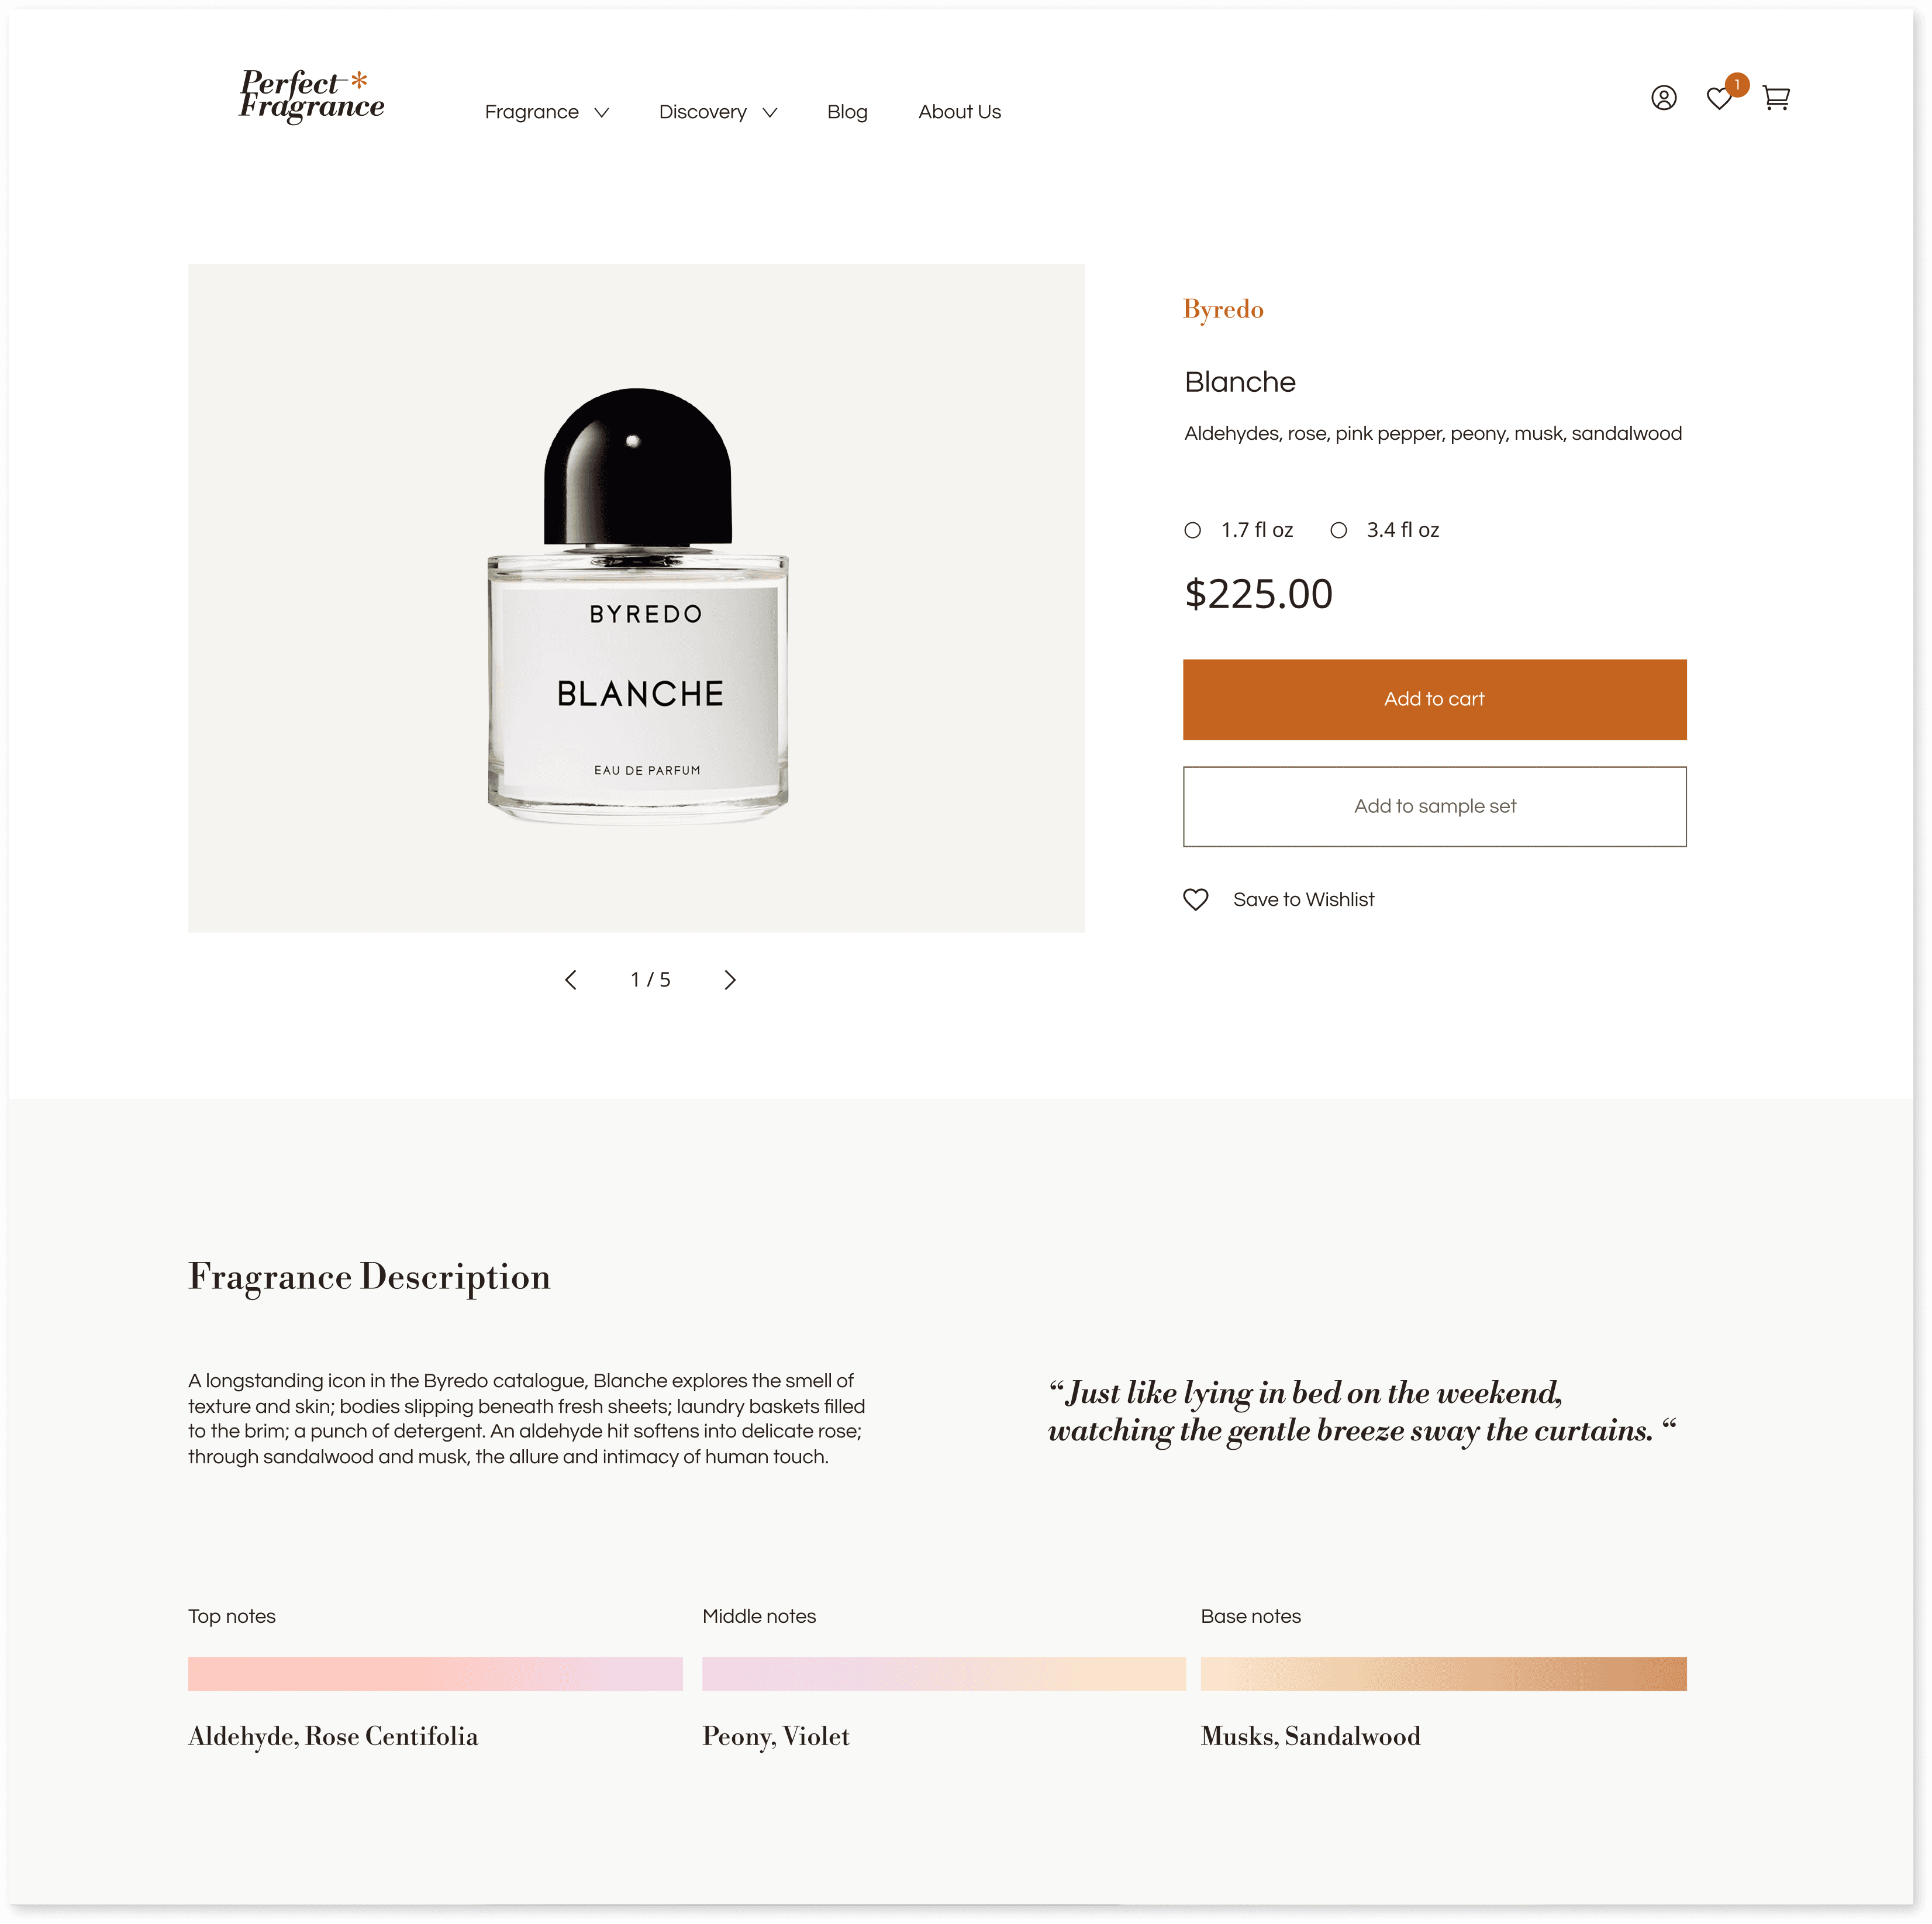Show the next product image
This screenshot has height=1924, width=1932.
click(730, 980)
